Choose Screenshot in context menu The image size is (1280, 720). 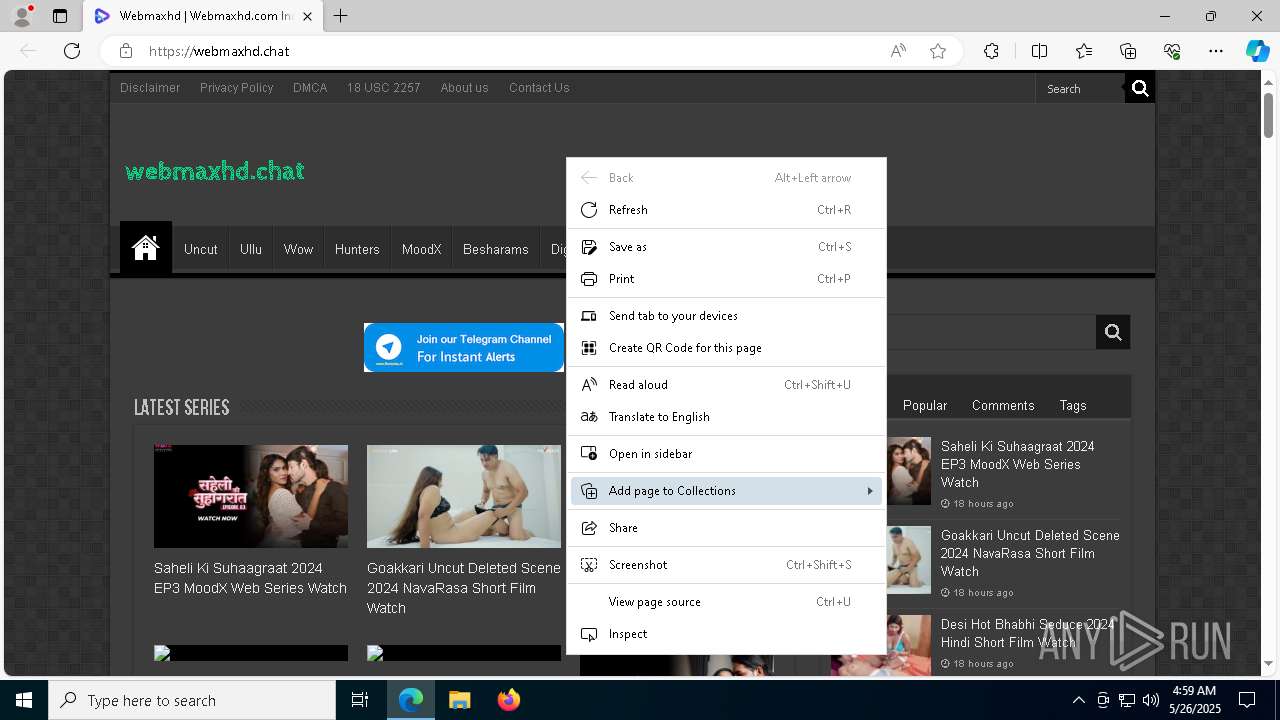pyautogui.click(x=726, y=565)
